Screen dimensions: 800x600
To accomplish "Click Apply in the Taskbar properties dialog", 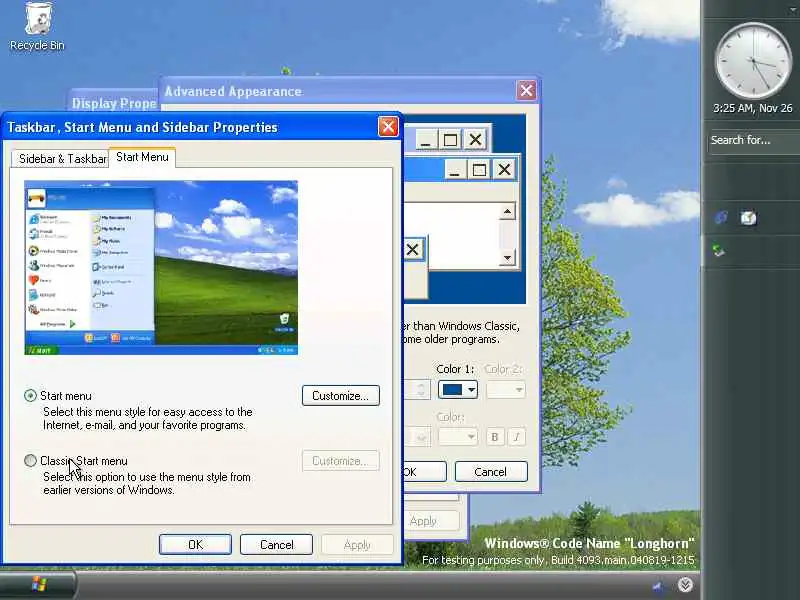I will 357,544.
